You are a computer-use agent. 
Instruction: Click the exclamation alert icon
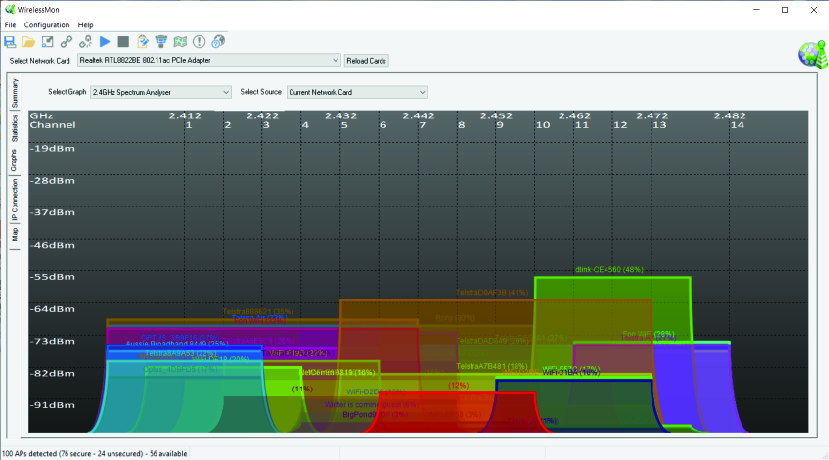tap(199, 42)
